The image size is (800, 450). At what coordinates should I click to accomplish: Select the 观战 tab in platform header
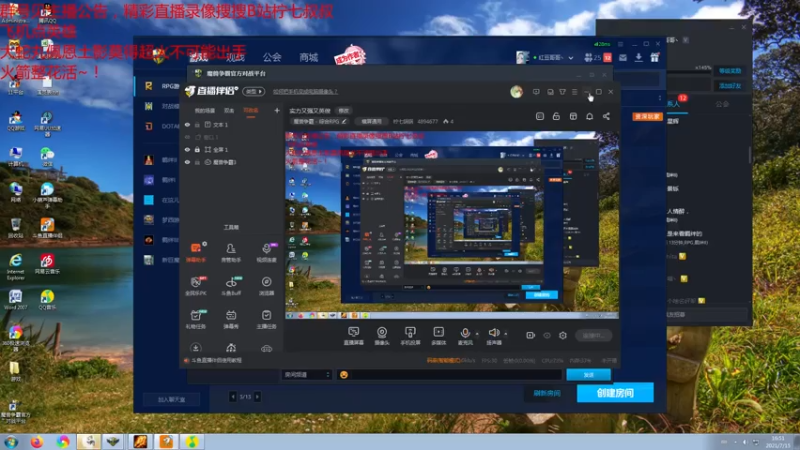pos(235,57)
